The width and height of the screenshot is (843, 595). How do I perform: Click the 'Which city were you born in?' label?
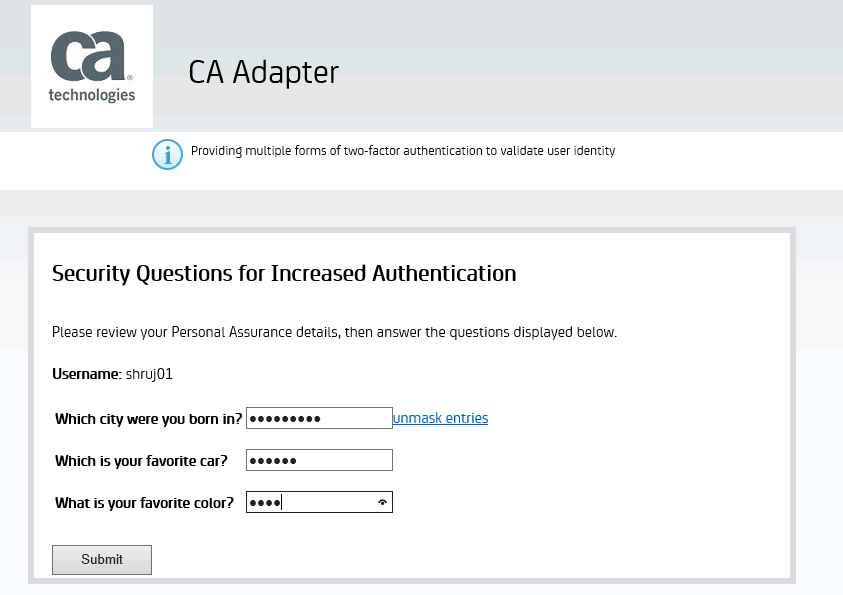click(x=149, y=419)
